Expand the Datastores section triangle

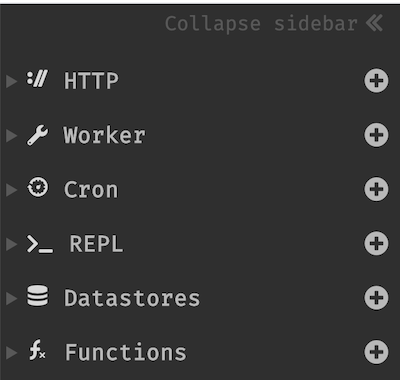(11, 299)
